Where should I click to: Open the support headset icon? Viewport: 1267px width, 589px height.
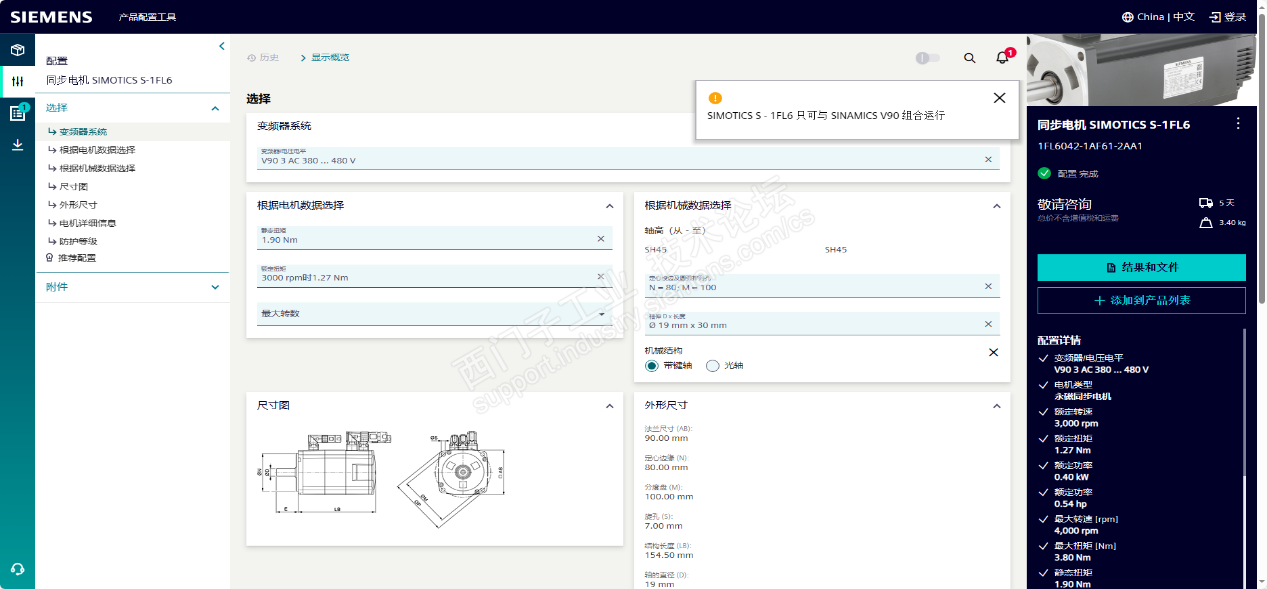coord(17,569)
